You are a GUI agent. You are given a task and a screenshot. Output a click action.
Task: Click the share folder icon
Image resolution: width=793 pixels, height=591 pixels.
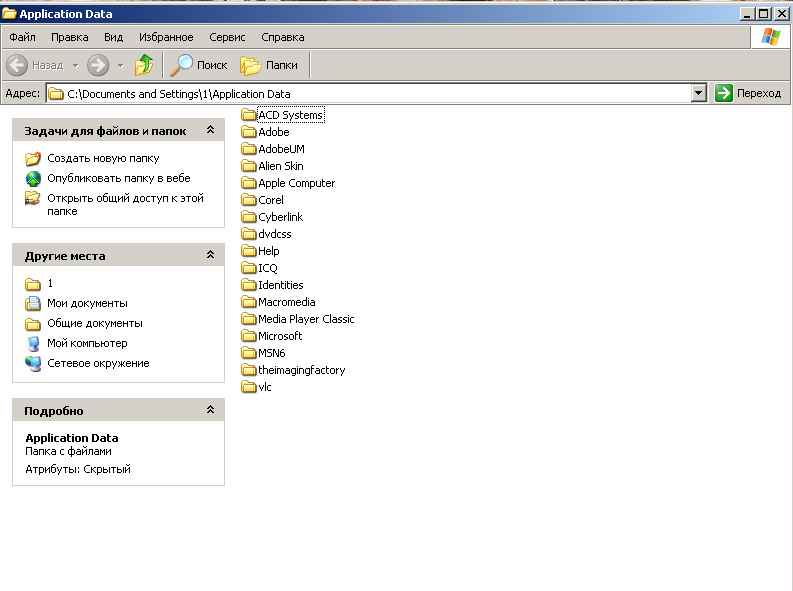point(33,198)
